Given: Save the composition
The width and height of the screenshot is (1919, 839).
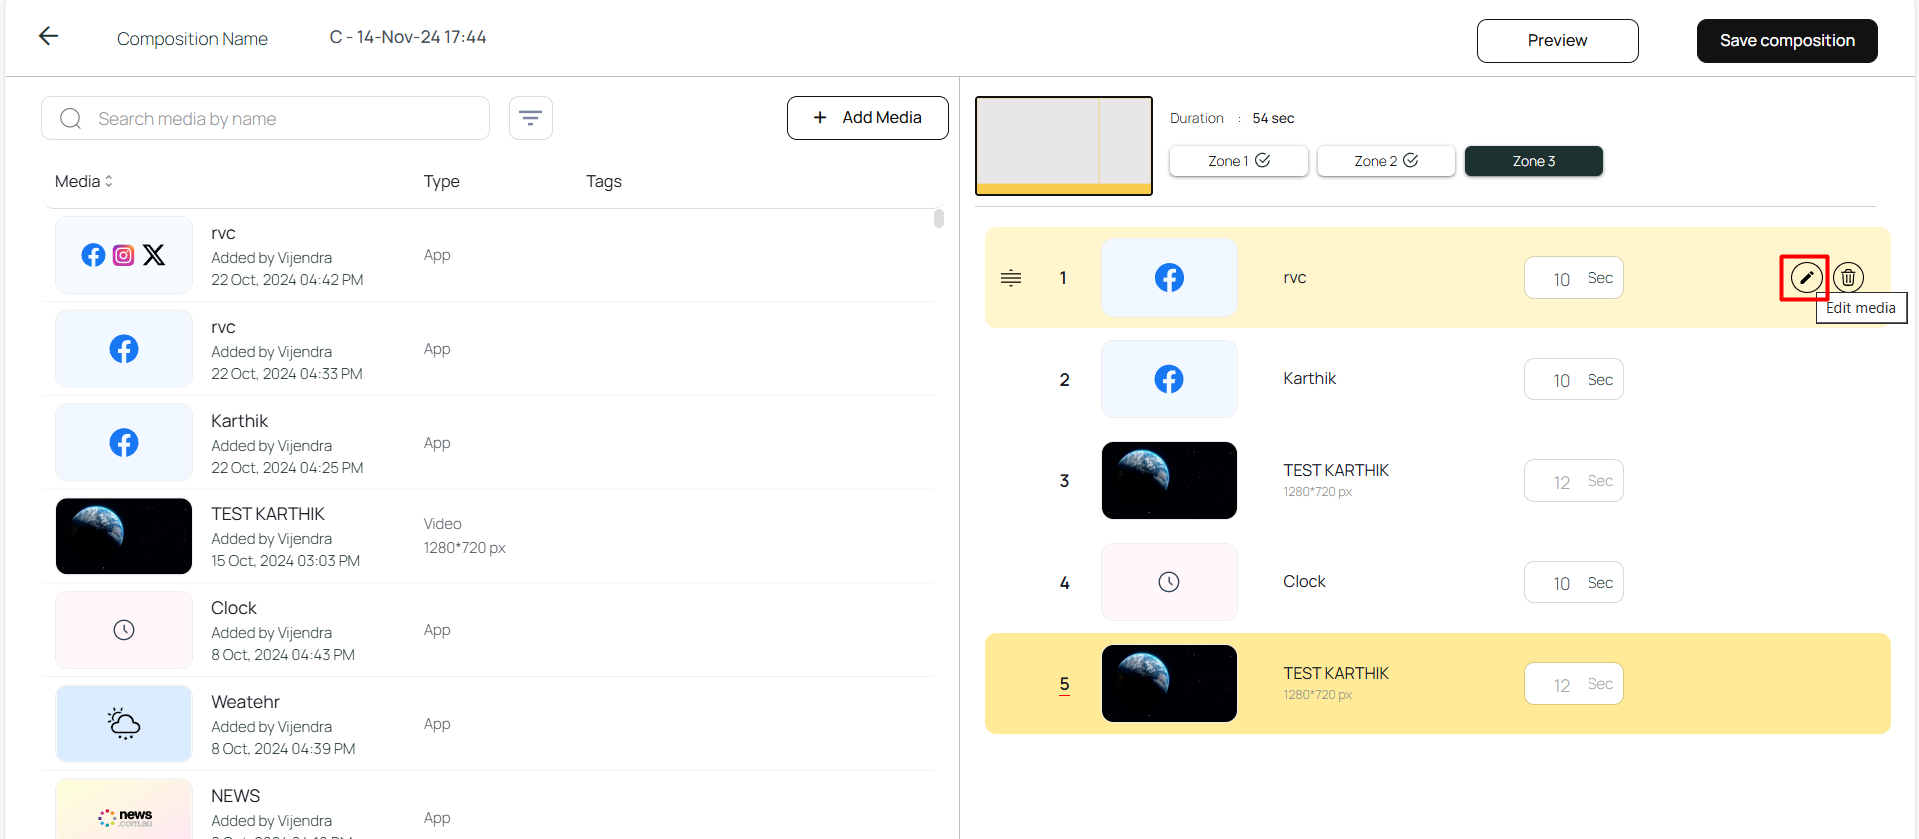Looking at the screenshot, I should tap(1786, 41).
